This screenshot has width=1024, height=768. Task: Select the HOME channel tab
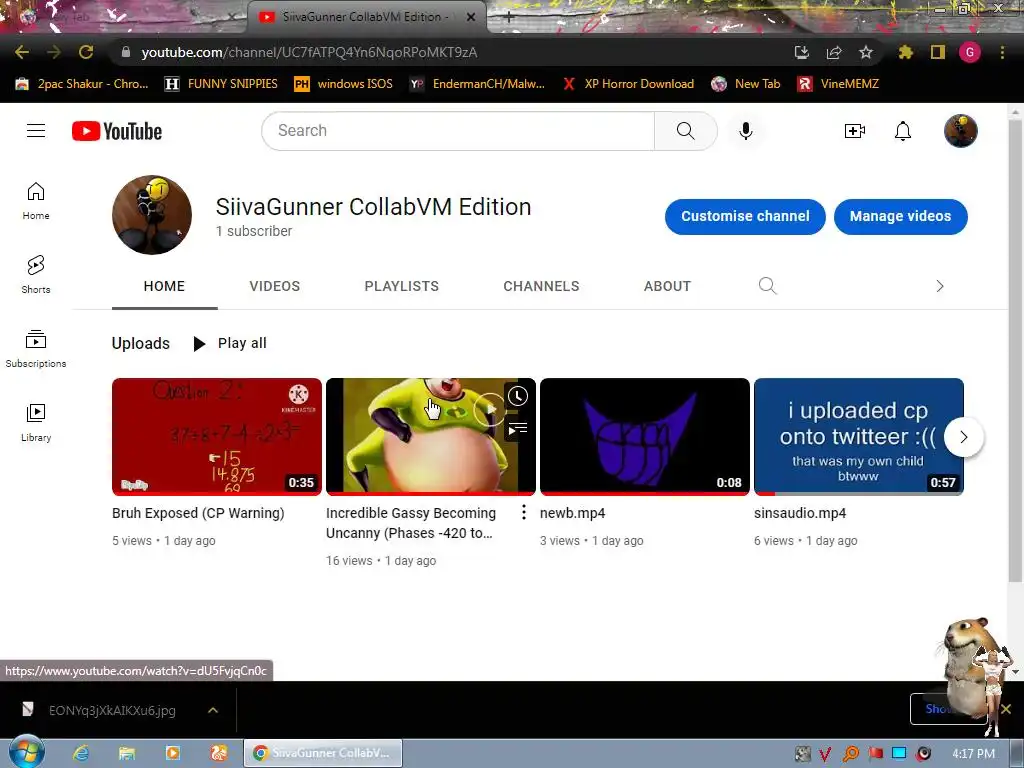165,286
